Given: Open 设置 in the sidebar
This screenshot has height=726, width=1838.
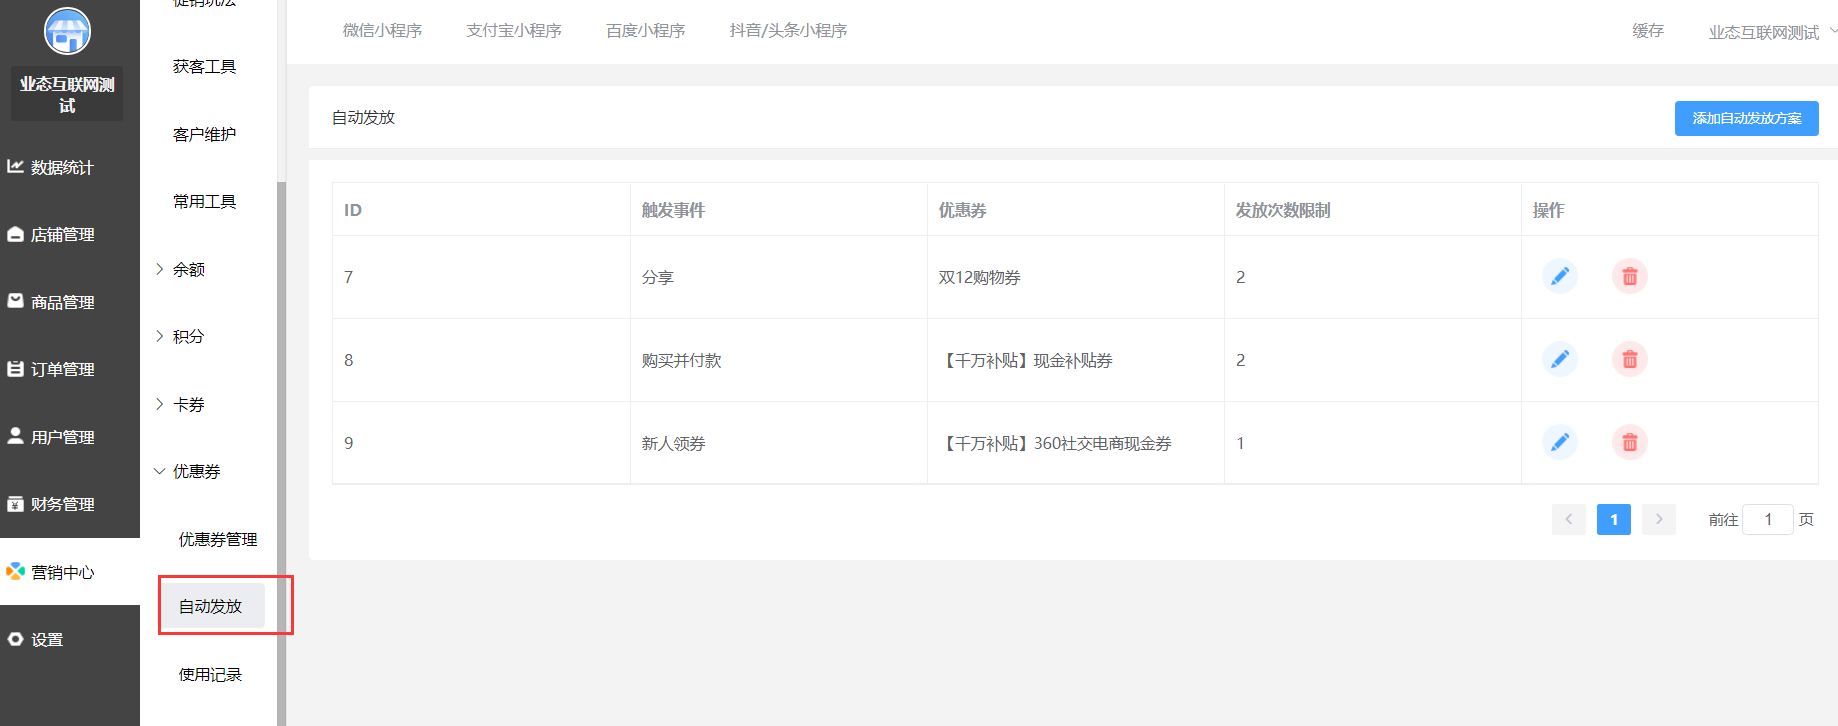Looking at the screenshot, I should pyautogui.click(x=70, y=639).
